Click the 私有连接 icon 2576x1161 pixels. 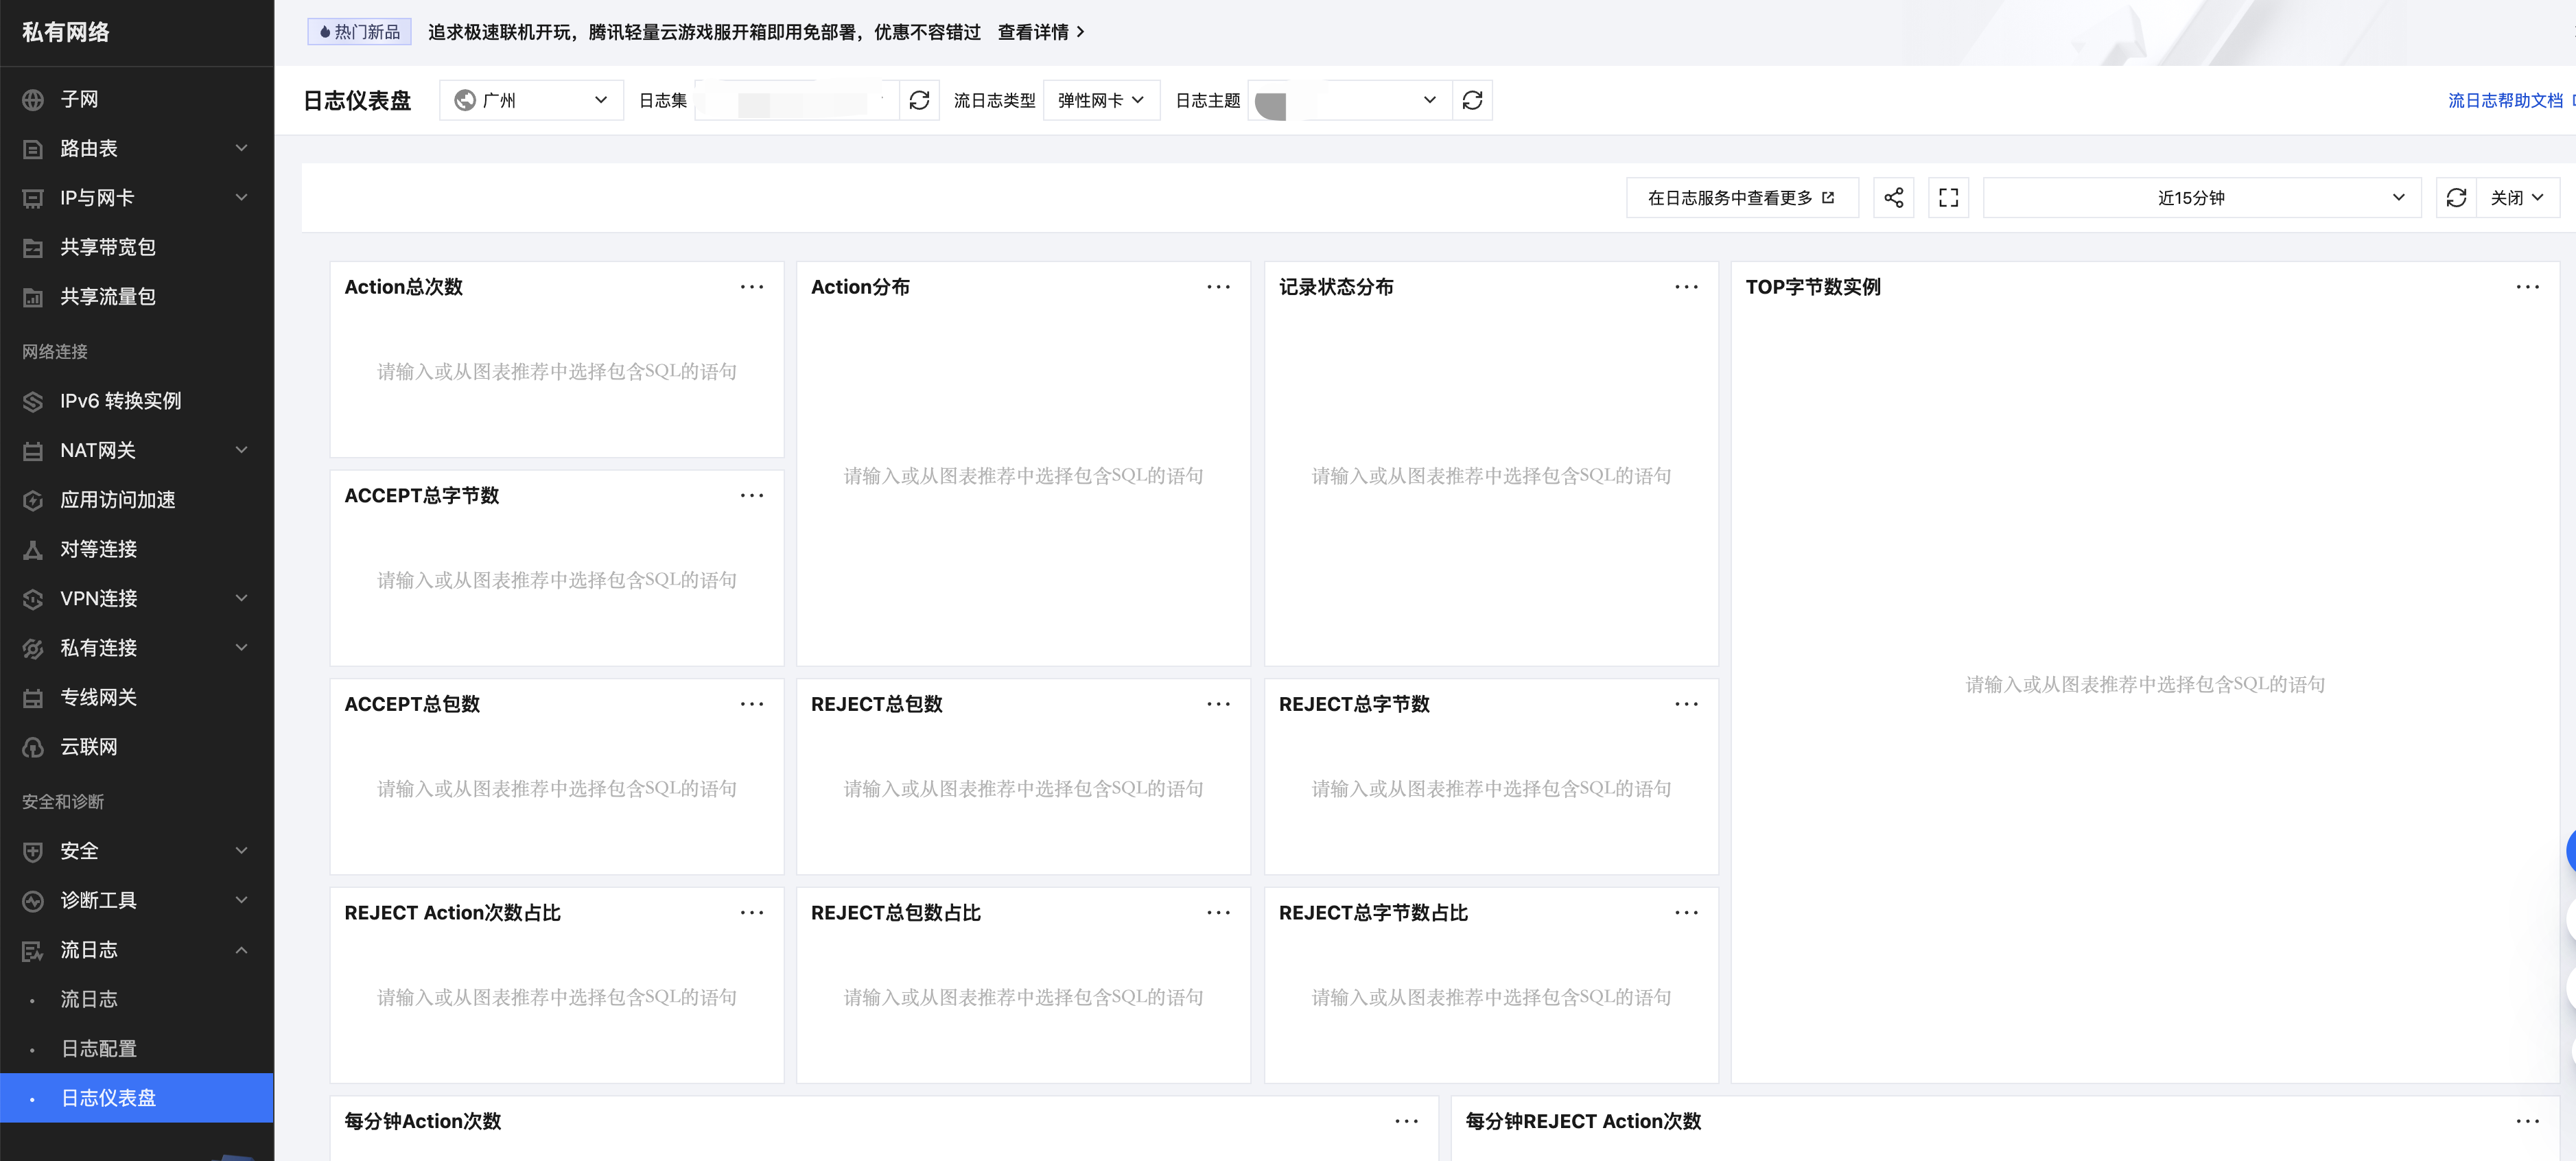click(33, 648)
